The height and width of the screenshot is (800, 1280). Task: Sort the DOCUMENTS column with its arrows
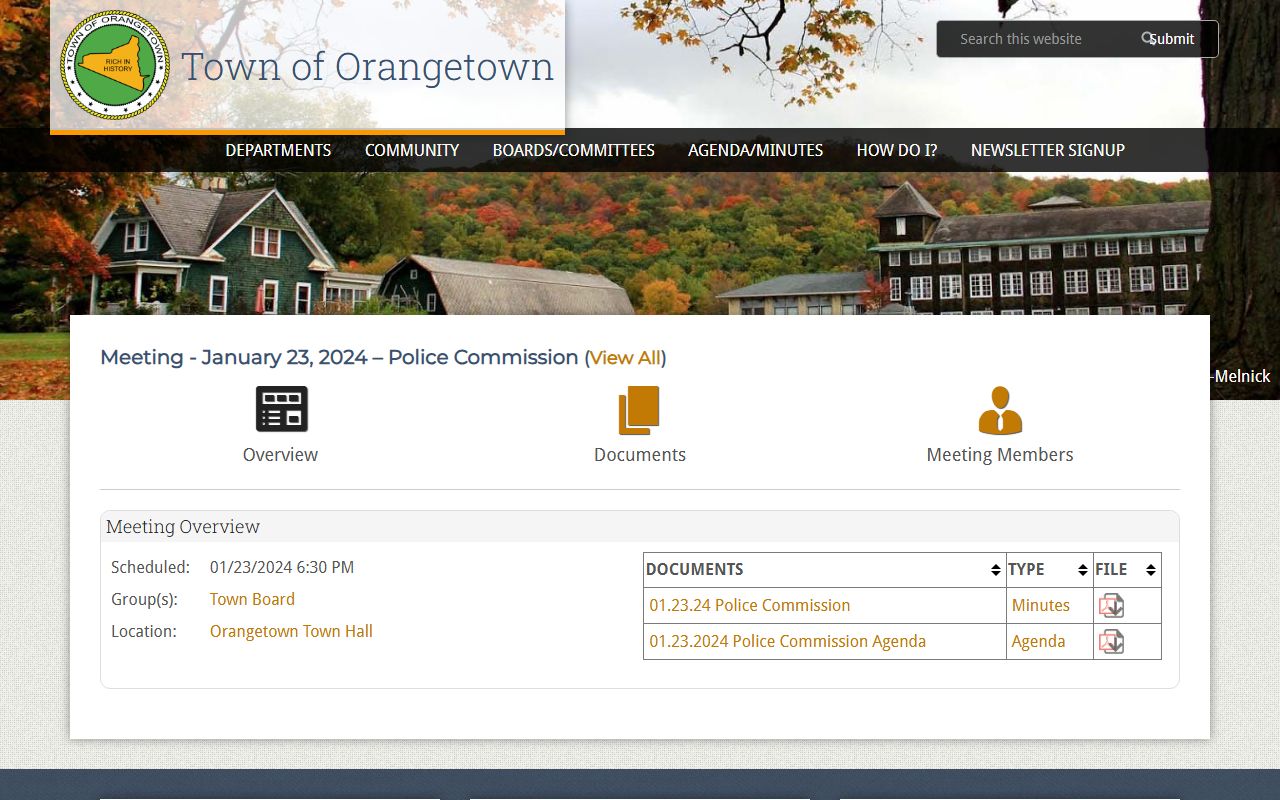tap(995, 570)
